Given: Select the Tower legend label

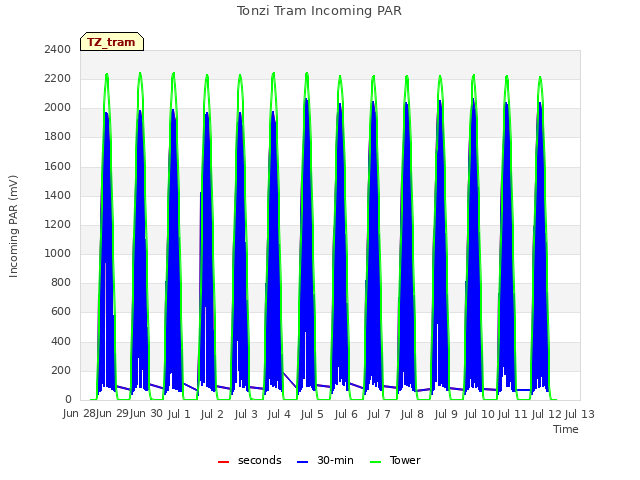Looking at the screenshot, I should point(405,460).
